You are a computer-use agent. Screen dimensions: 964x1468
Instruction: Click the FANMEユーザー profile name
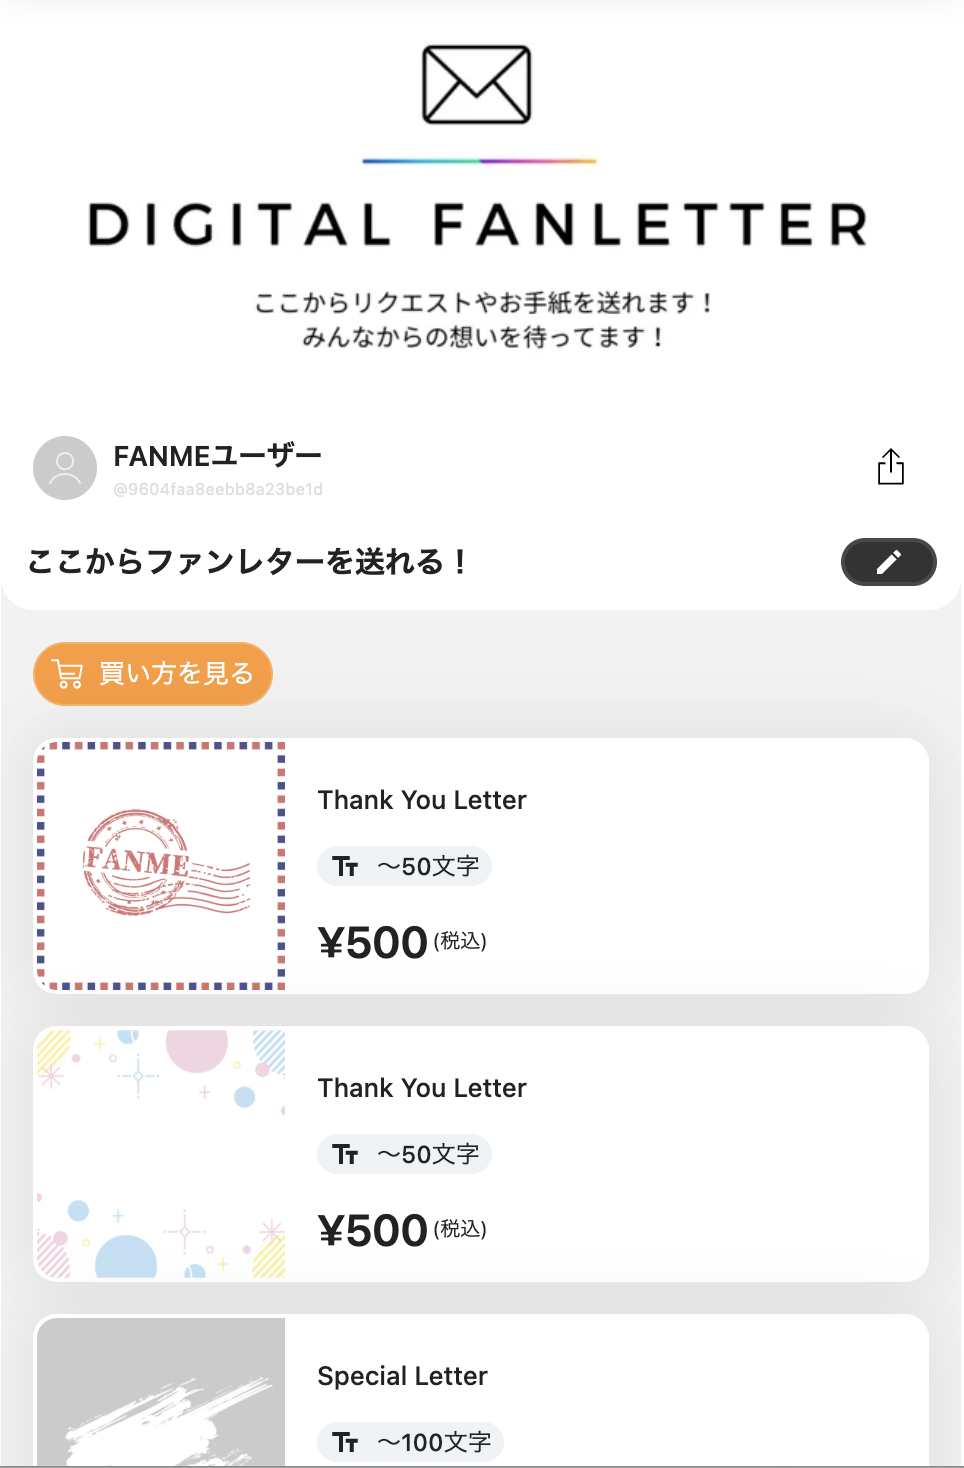coord(217,456)
